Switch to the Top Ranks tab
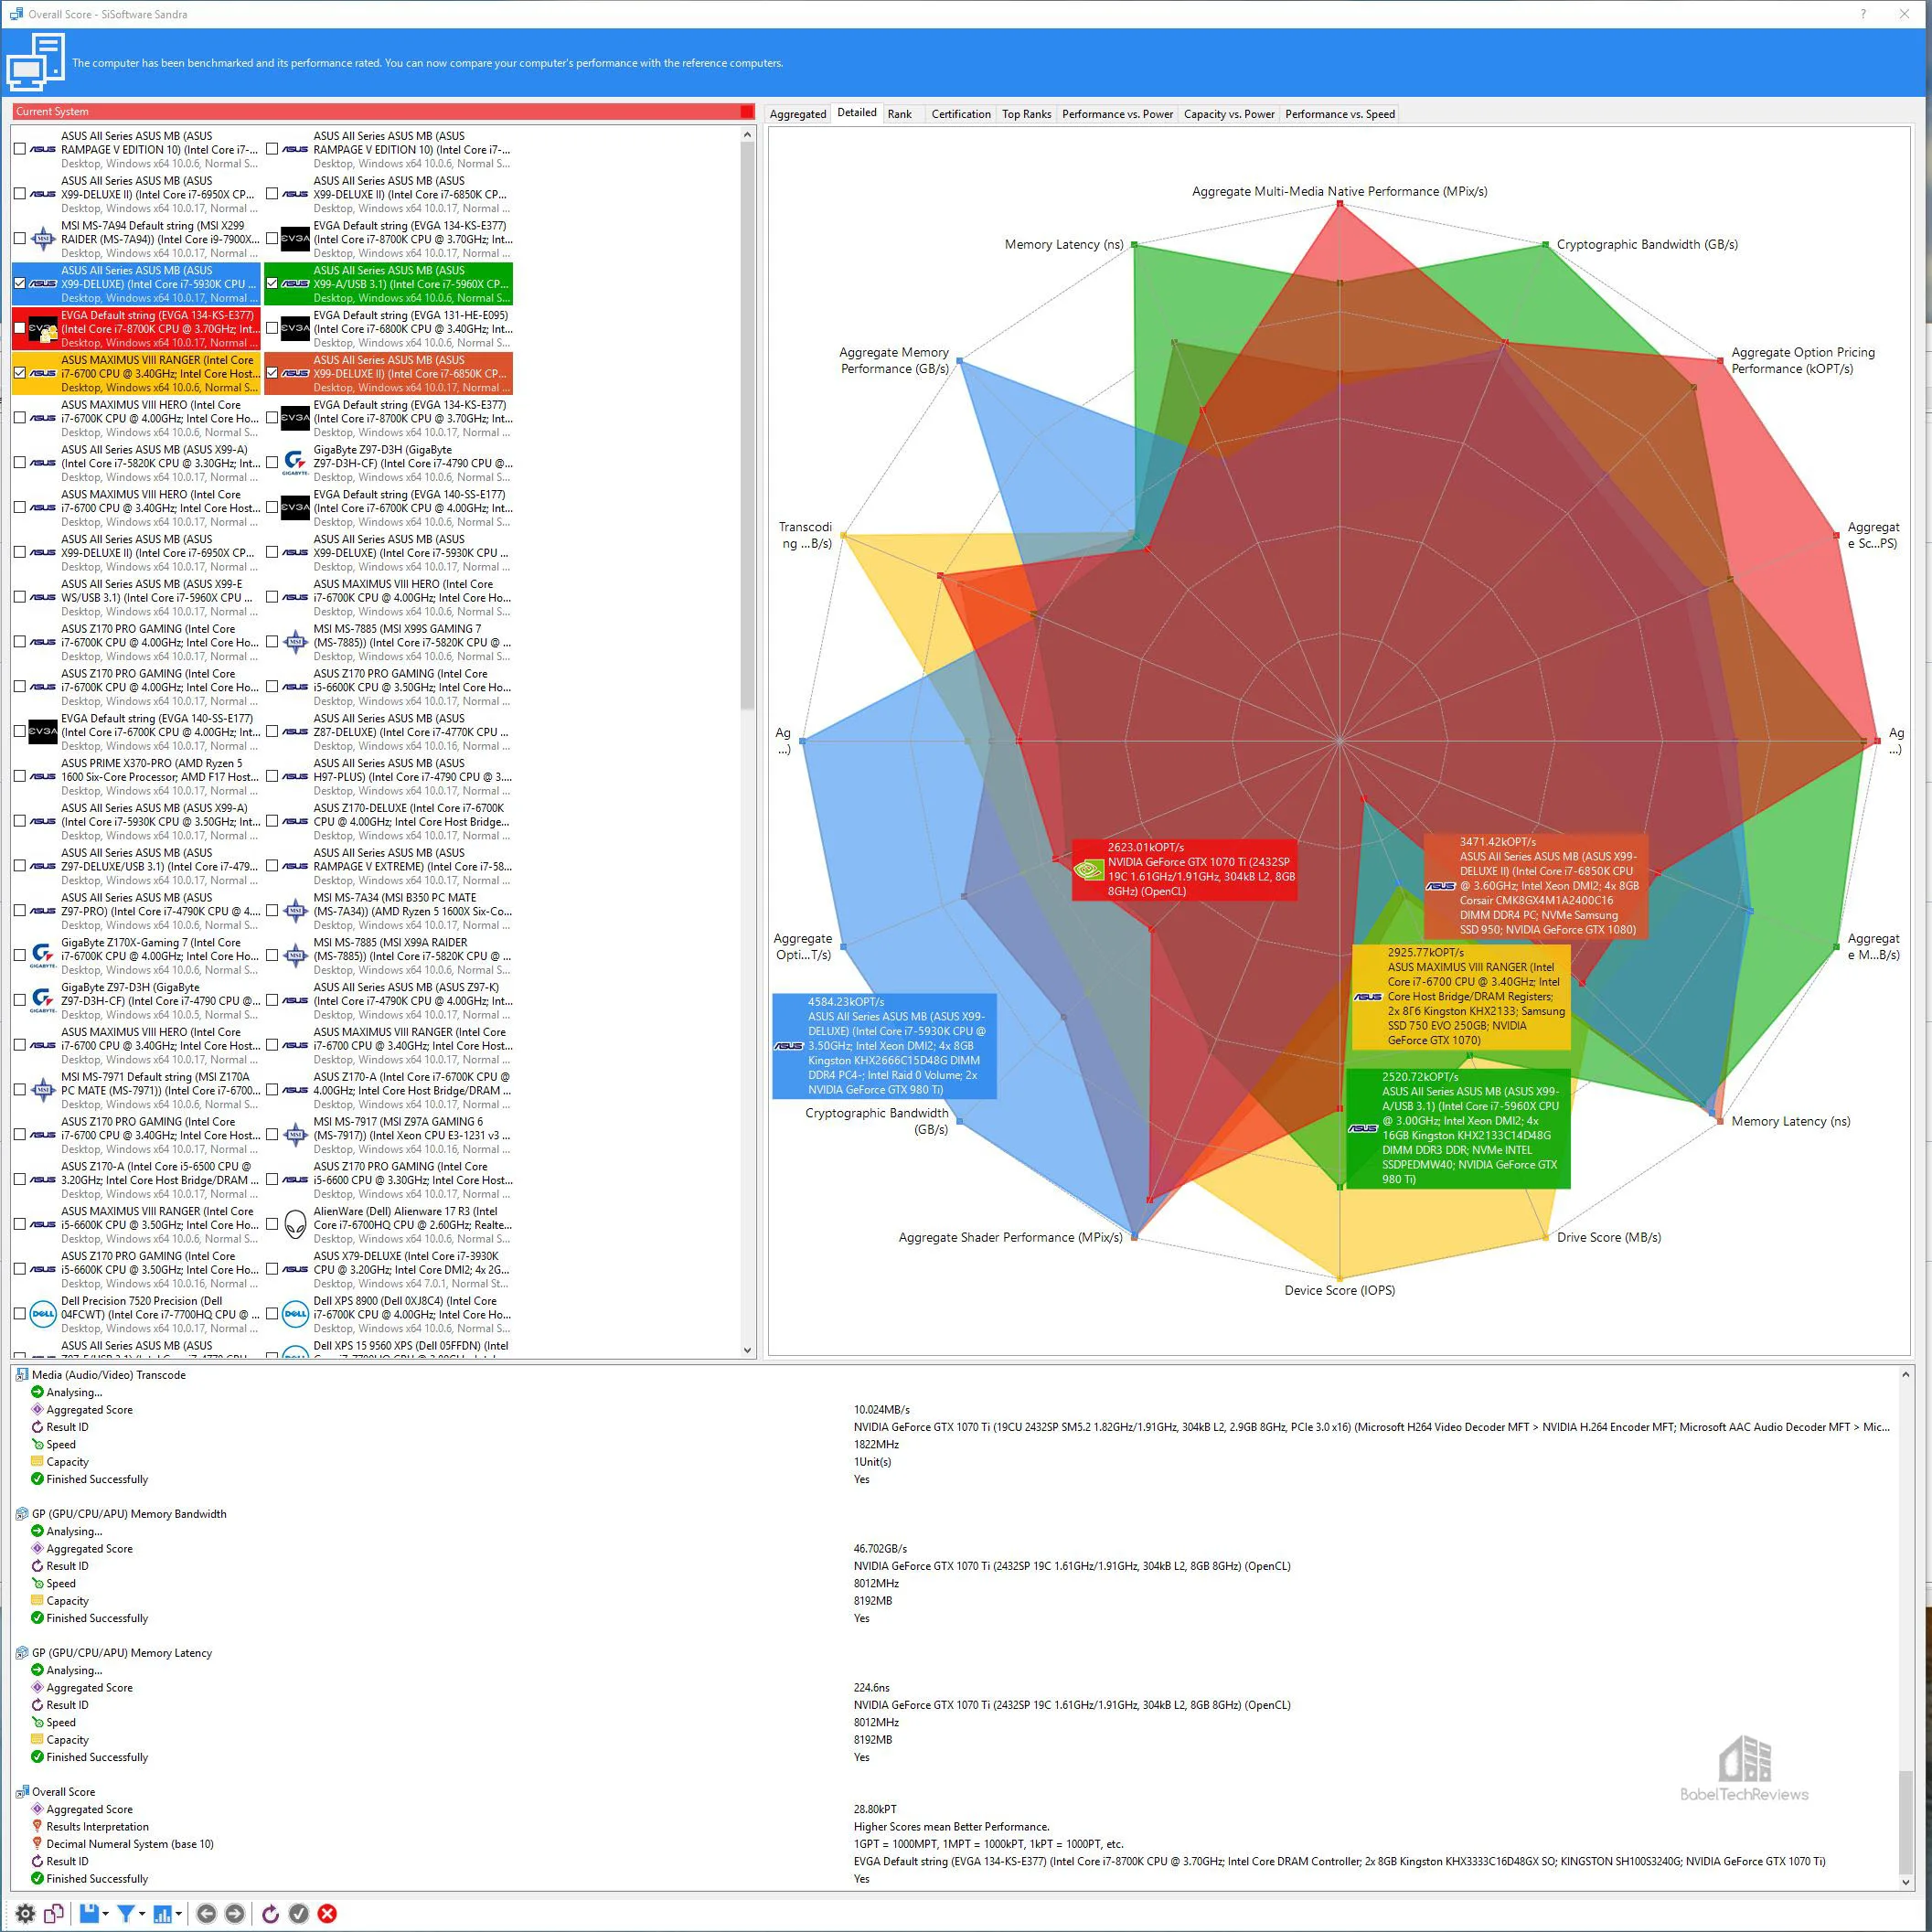 [1027, 114]
